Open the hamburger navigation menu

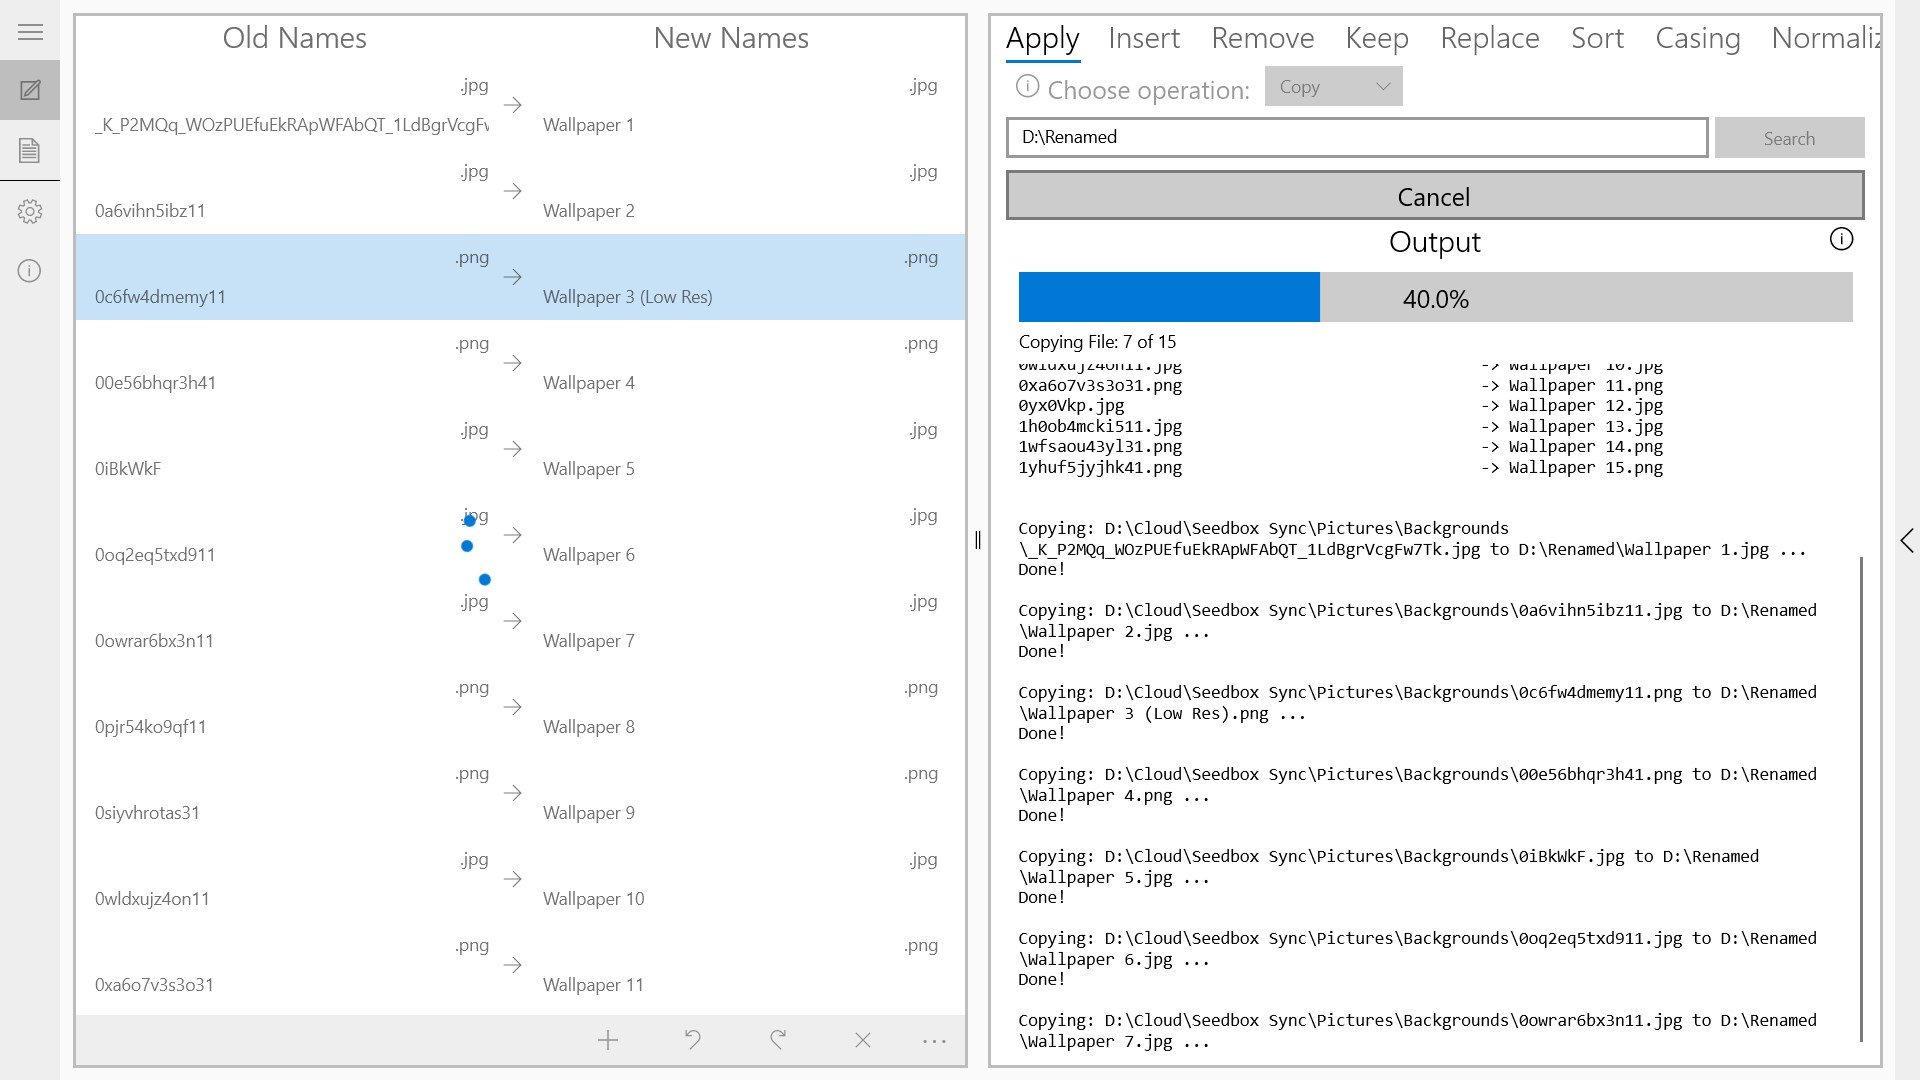coord(30,32)
